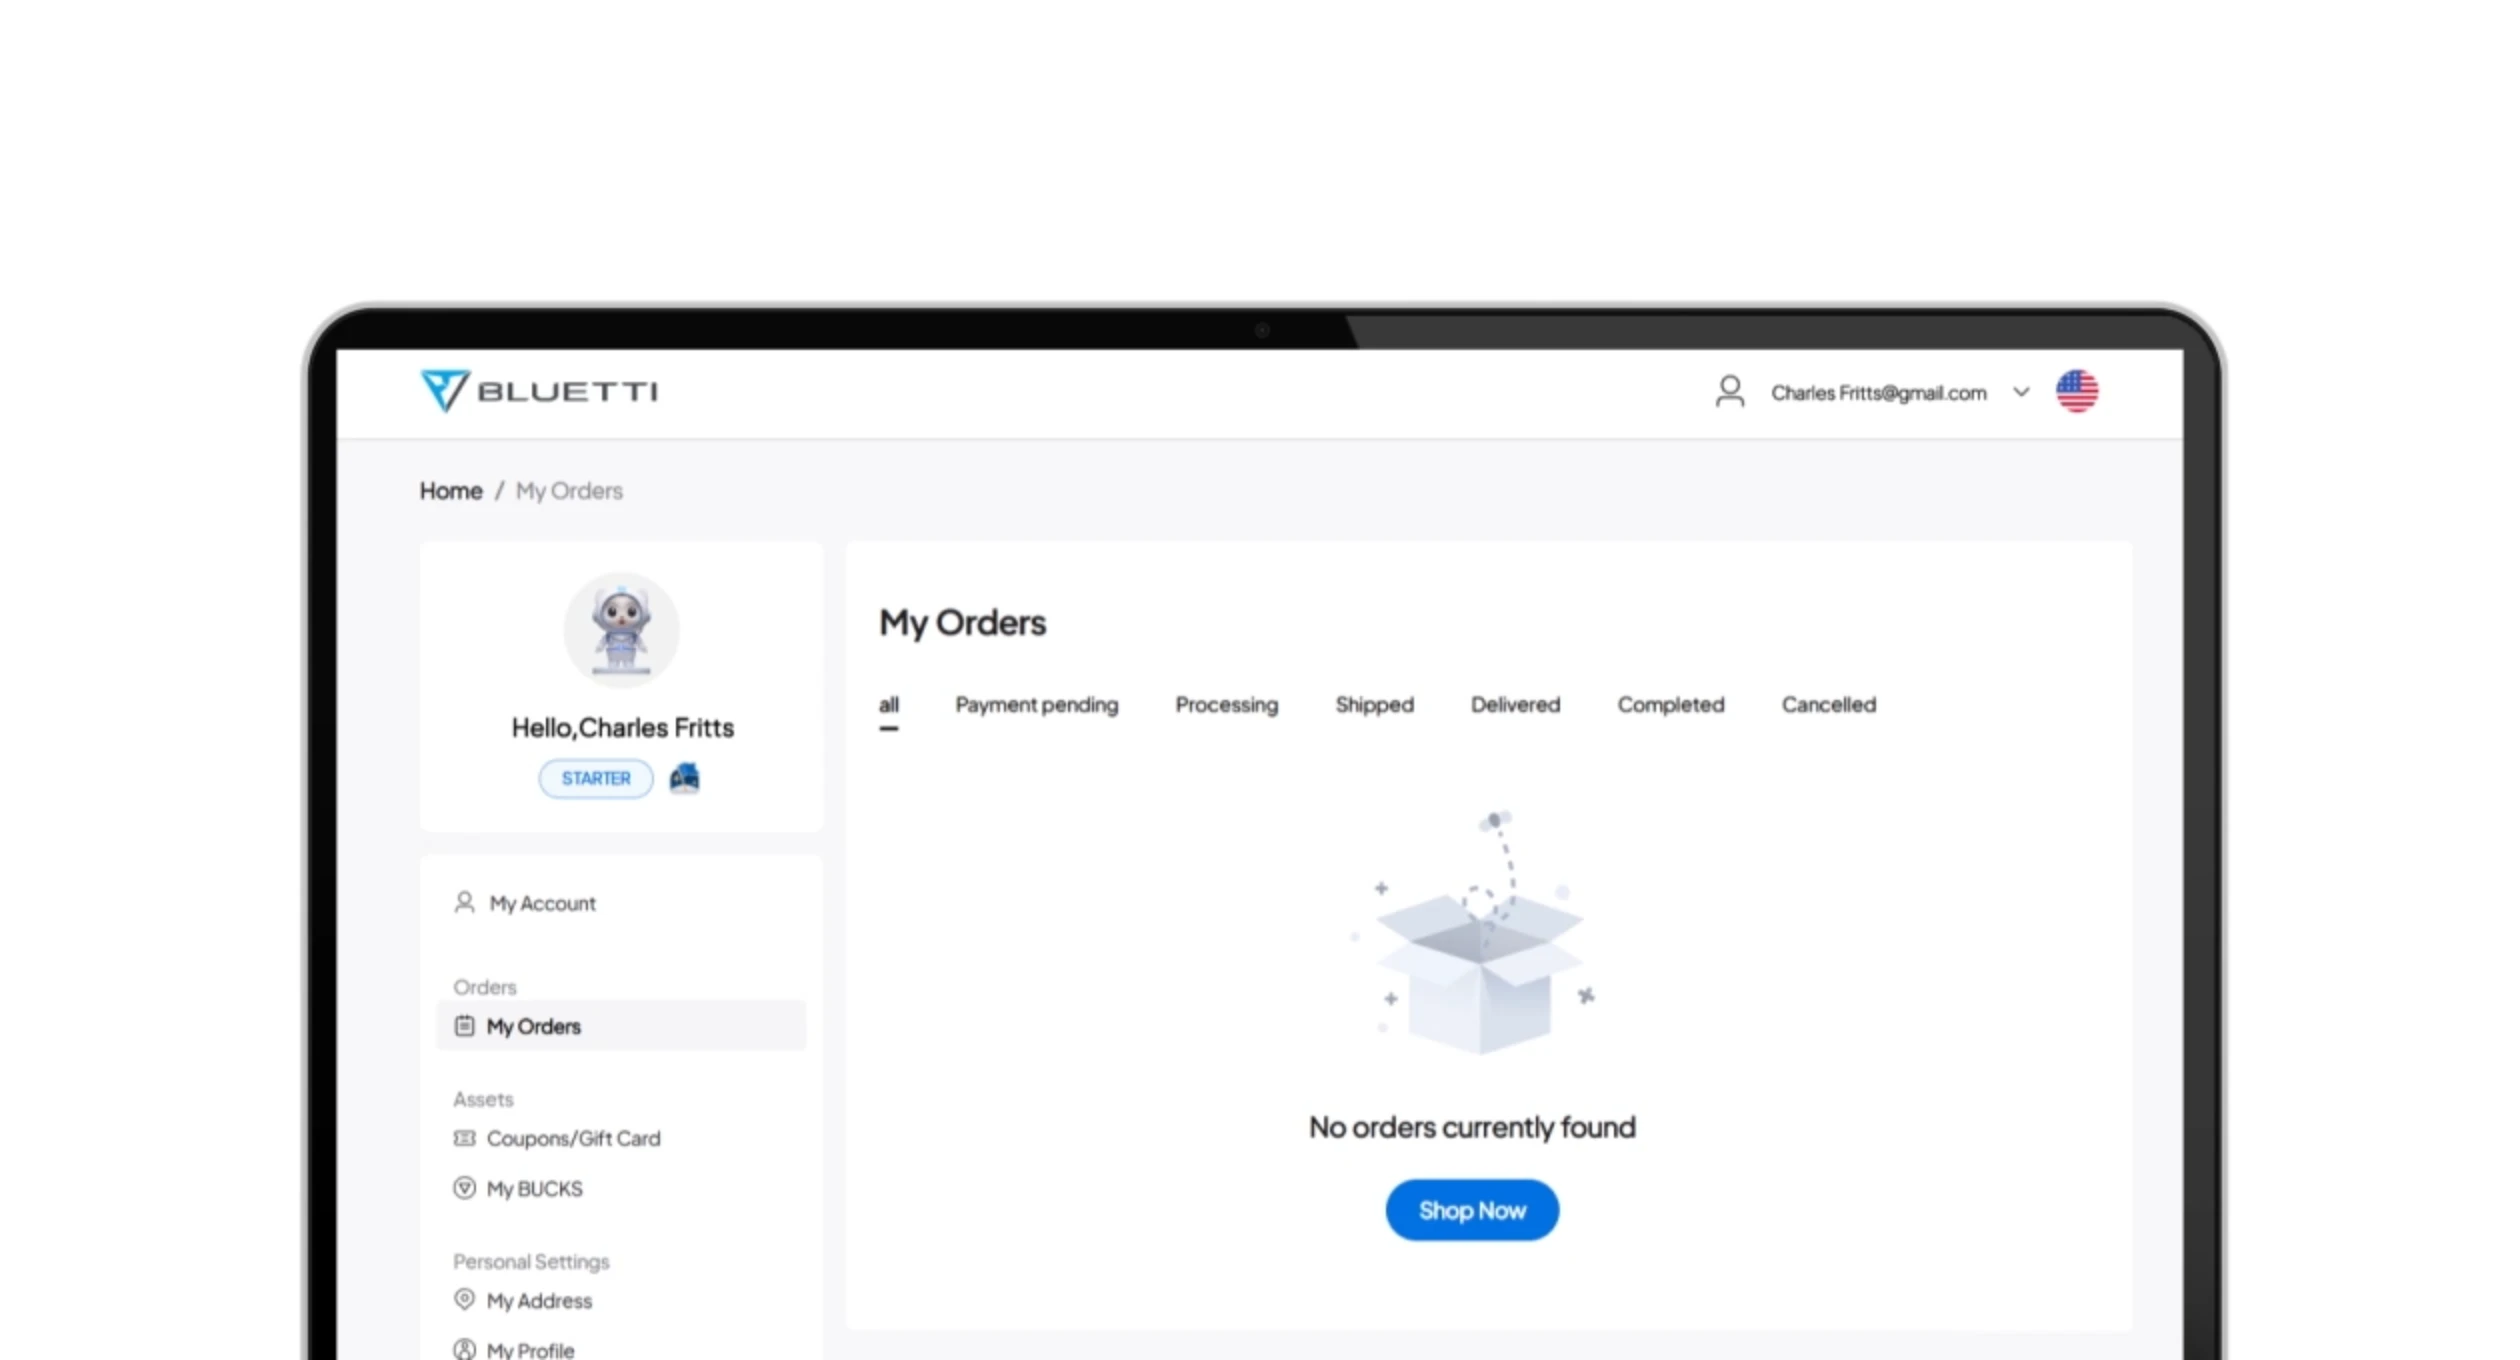Click the Coupons/Gift Card ticket icon

pos(464,1138)
